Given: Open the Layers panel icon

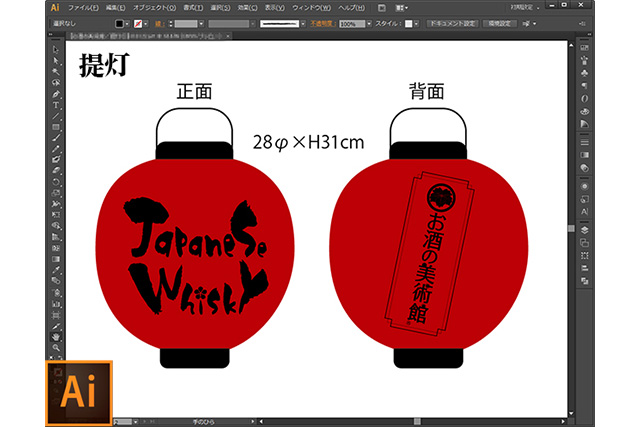Looking at the screenshot, I should tap(584, 230).
